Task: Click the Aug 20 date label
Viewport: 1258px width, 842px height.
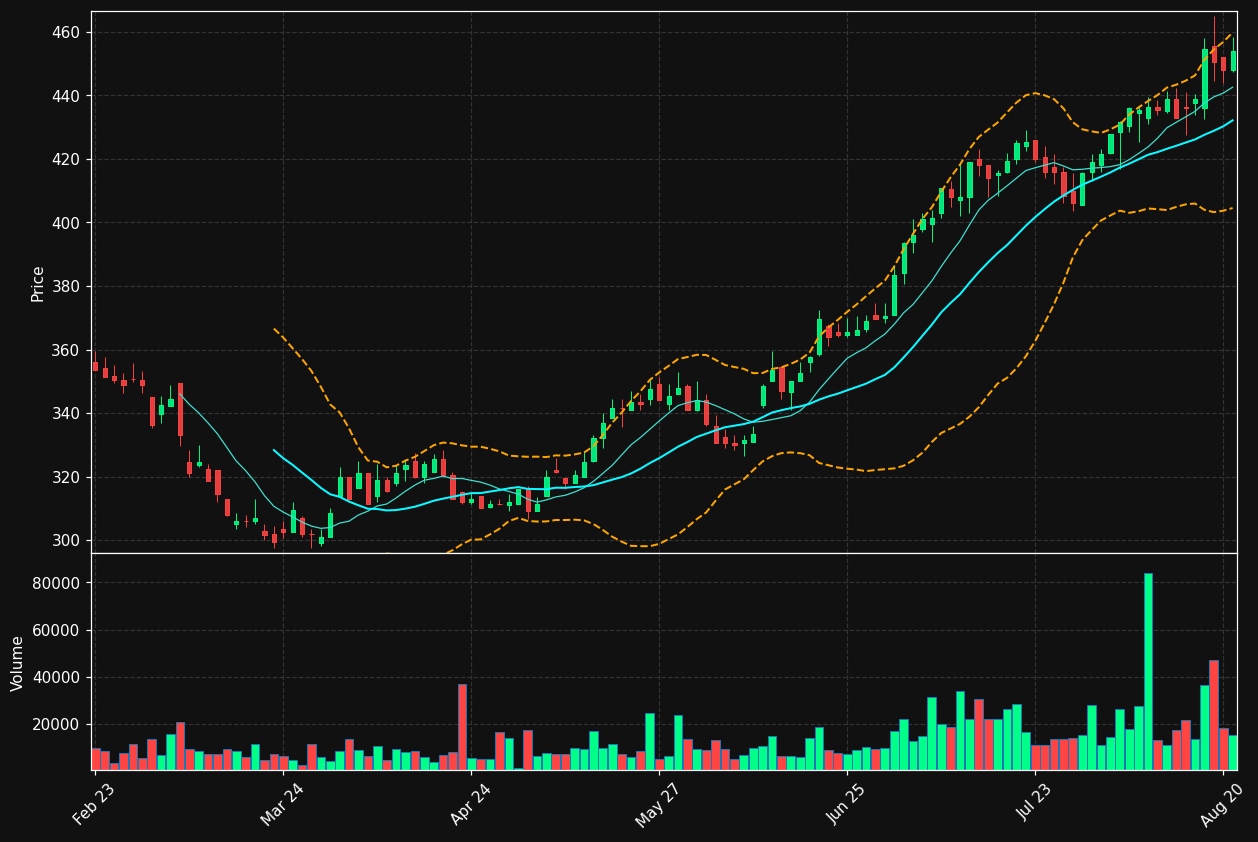Action: click(x=1222, y=803)
